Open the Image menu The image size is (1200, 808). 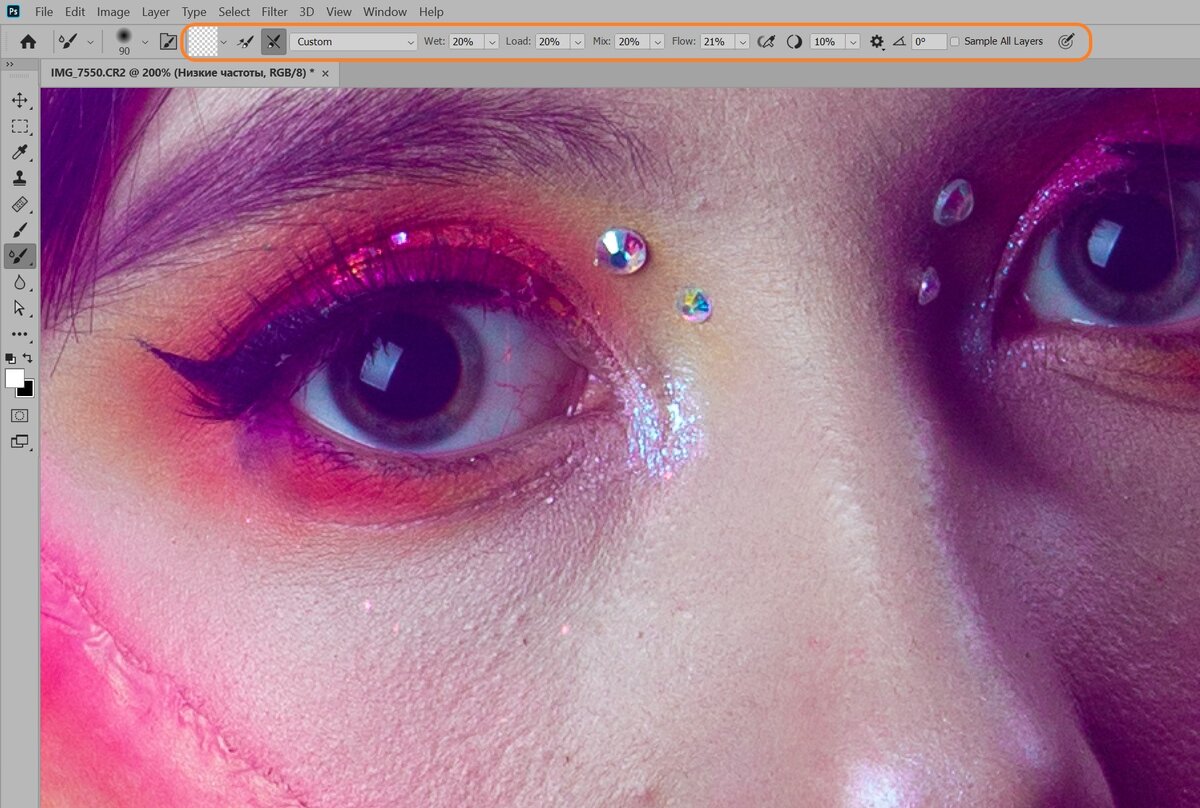113,12
